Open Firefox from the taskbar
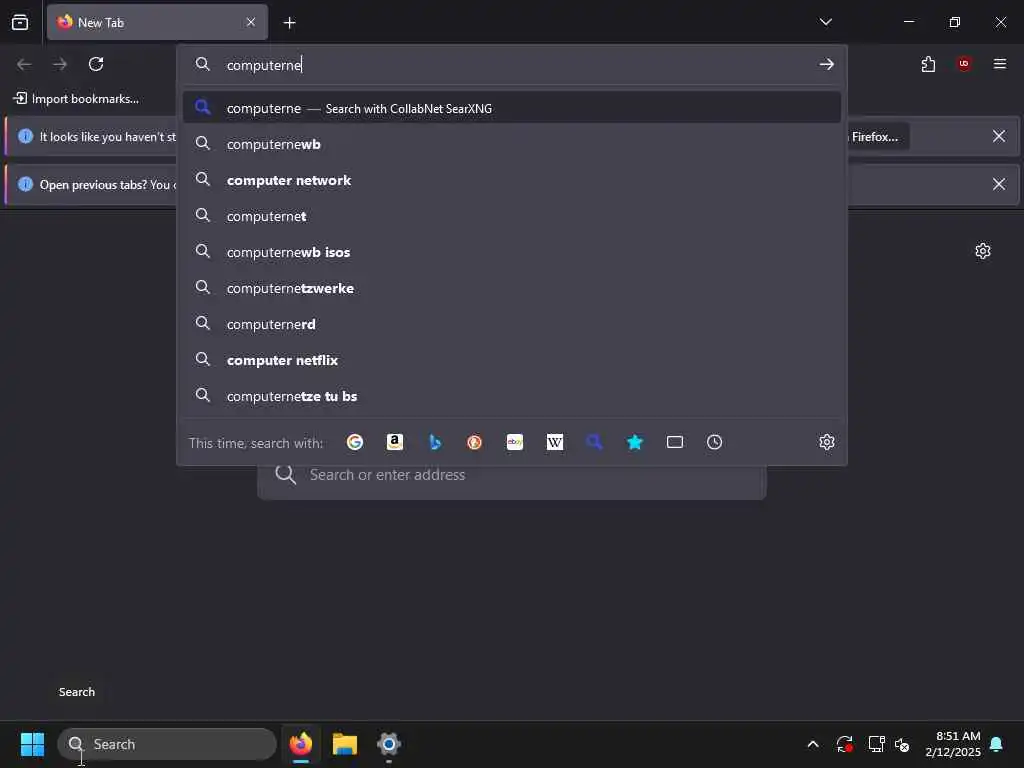The width and height of the screenshot is (1024, 768). 301,744
